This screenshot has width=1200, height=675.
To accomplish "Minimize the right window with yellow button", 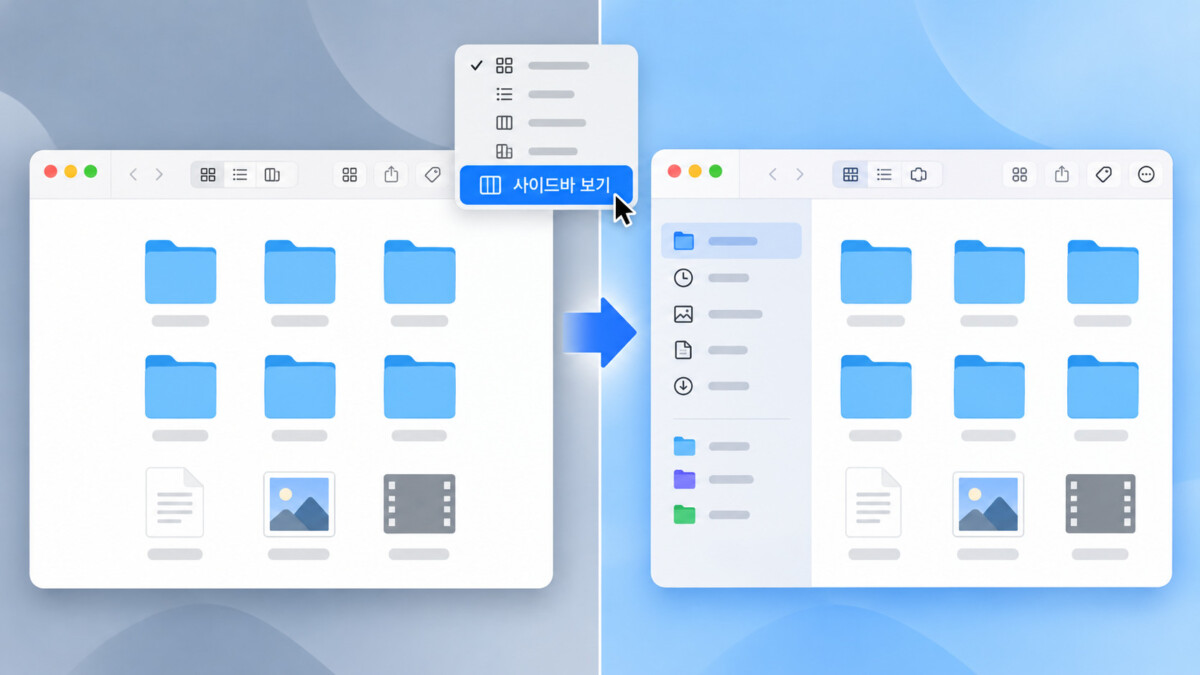I will click(695, 171).
